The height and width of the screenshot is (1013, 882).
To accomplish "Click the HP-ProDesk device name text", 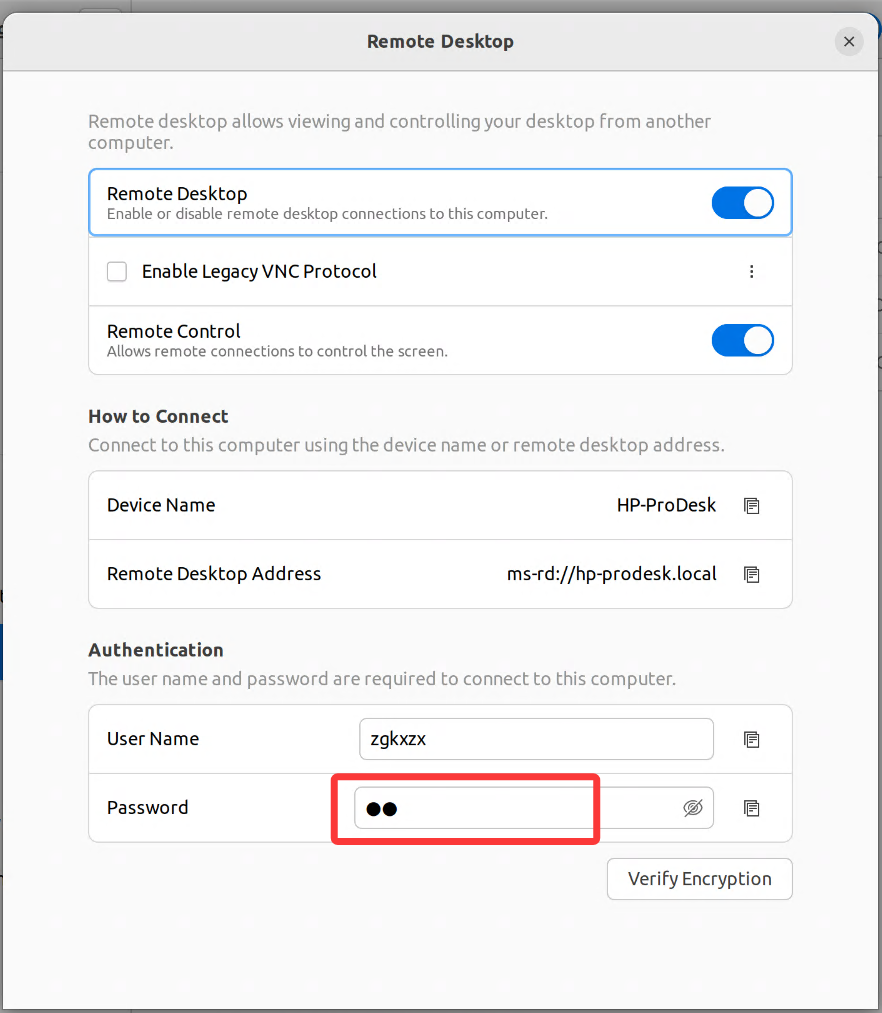I will coord(666,505).
